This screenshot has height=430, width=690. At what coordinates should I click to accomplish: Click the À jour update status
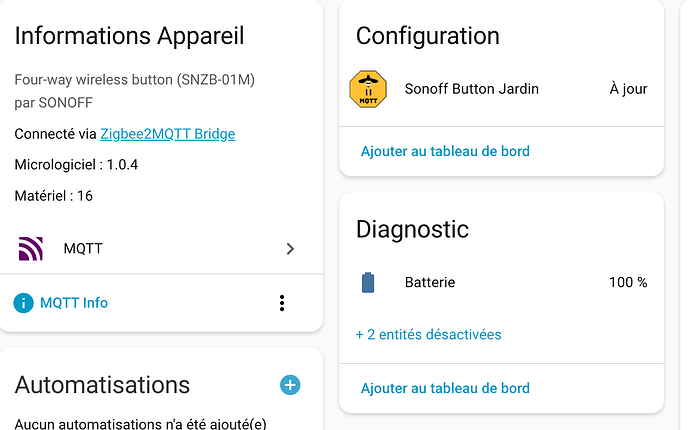coord(628,89)
